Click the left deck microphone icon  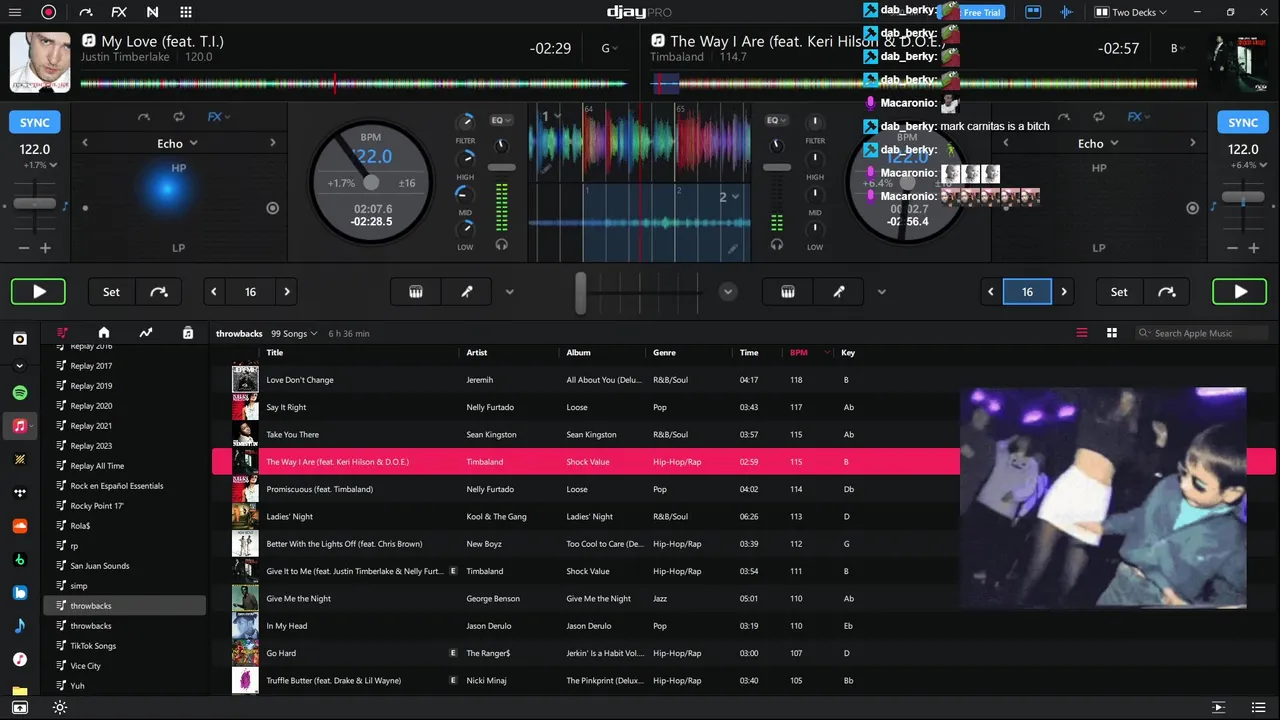[466, 292]
